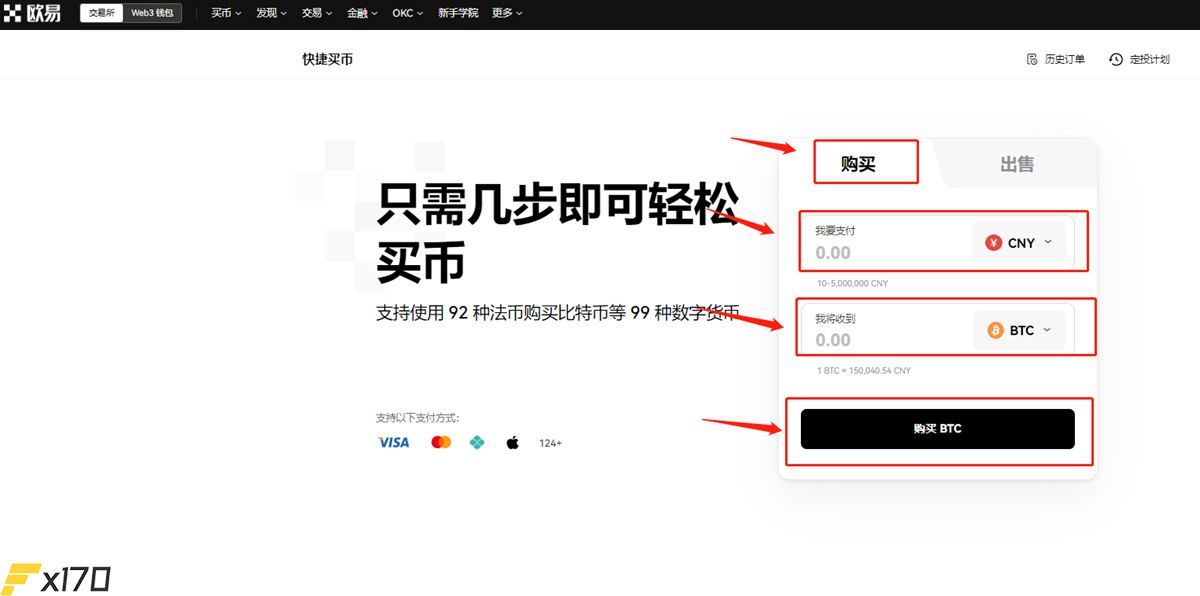1200x596 pixels.
Task: Click the Mastercard payment logo
Action: point(441,442)
